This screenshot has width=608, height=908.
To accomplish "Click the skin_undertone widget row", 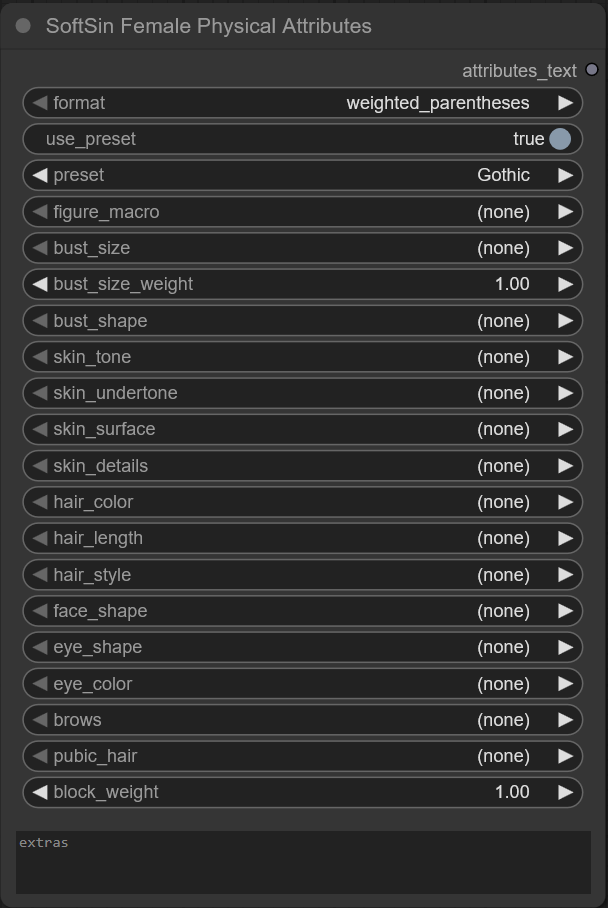I will coord(300,393).
